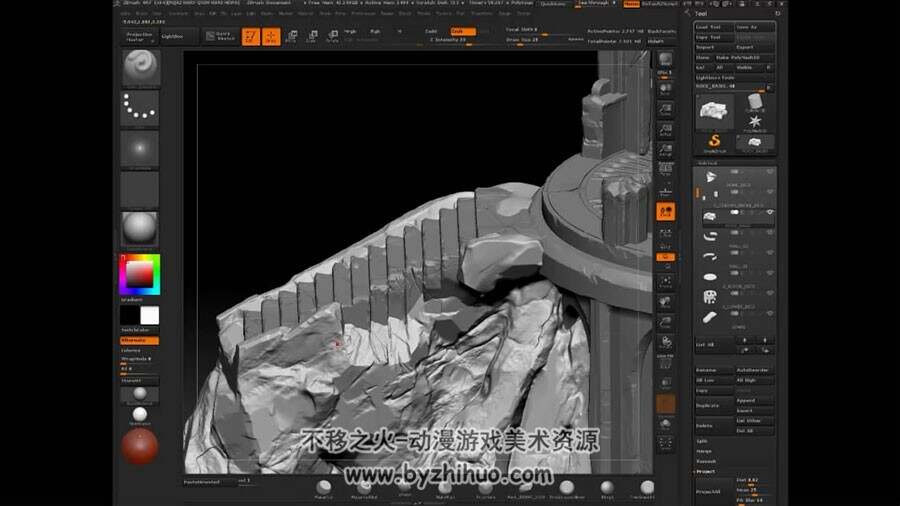Click the white color swatch
Screen dimensions: 900x506
pos(150,315)
